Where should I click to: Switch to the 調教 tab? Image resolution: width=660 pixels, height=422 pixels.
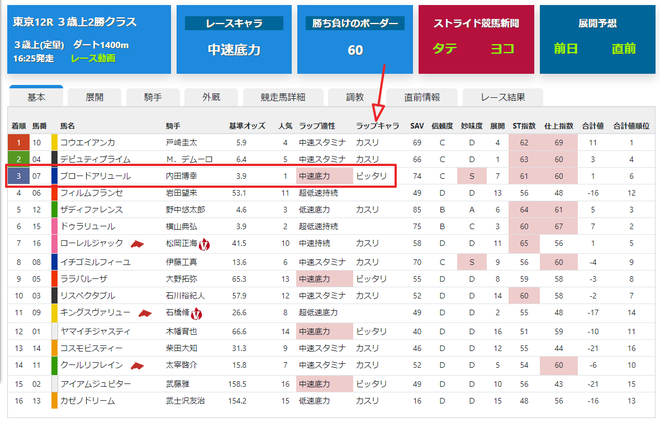click(355, 97)
